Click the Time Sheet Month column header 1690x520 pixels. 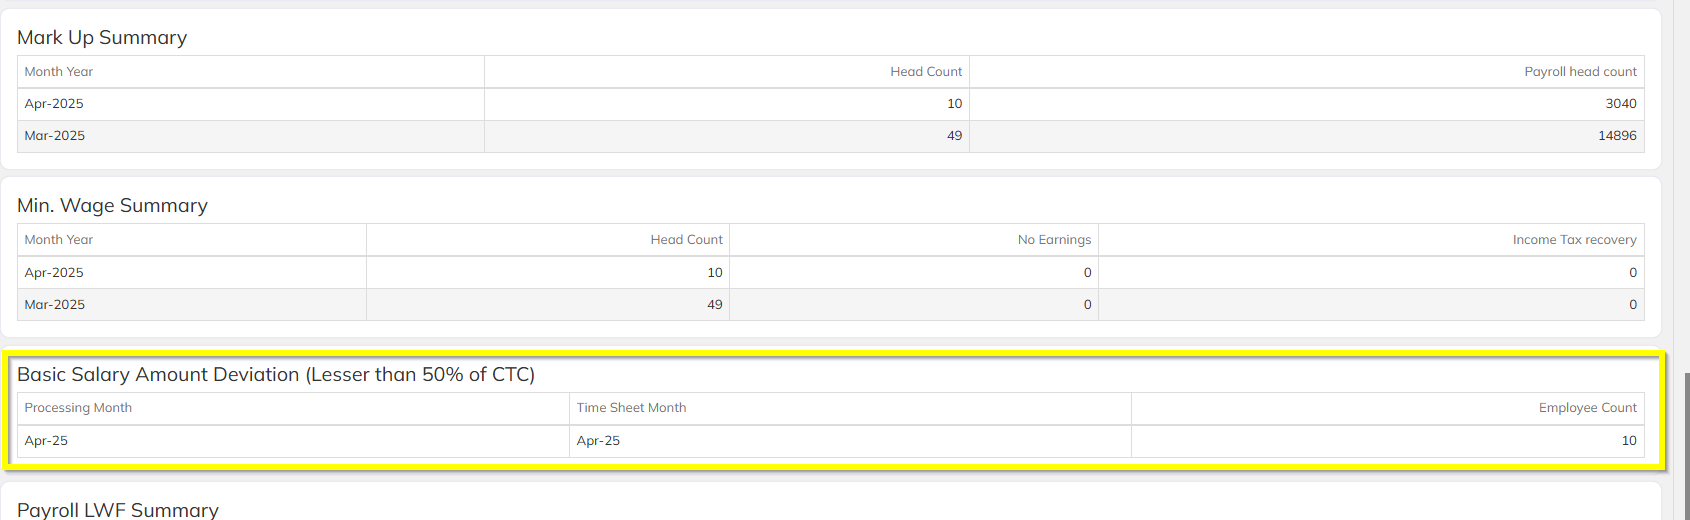pos(631,408)
